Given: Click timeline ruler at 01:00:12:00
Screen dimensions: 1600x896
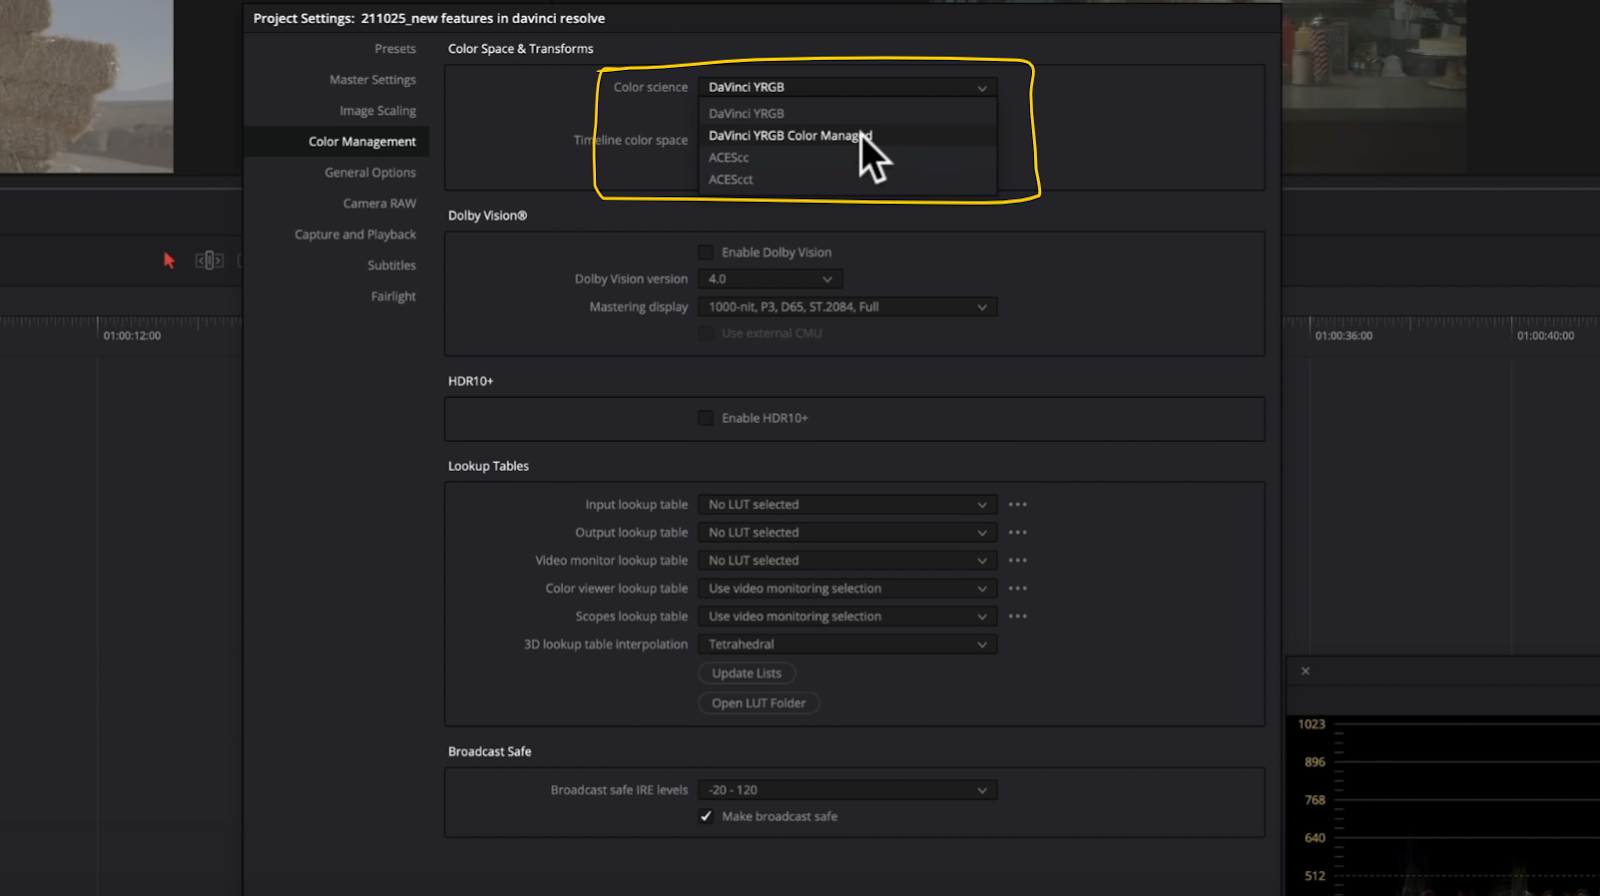Looking at the screenshot, I should coord(132,336).
